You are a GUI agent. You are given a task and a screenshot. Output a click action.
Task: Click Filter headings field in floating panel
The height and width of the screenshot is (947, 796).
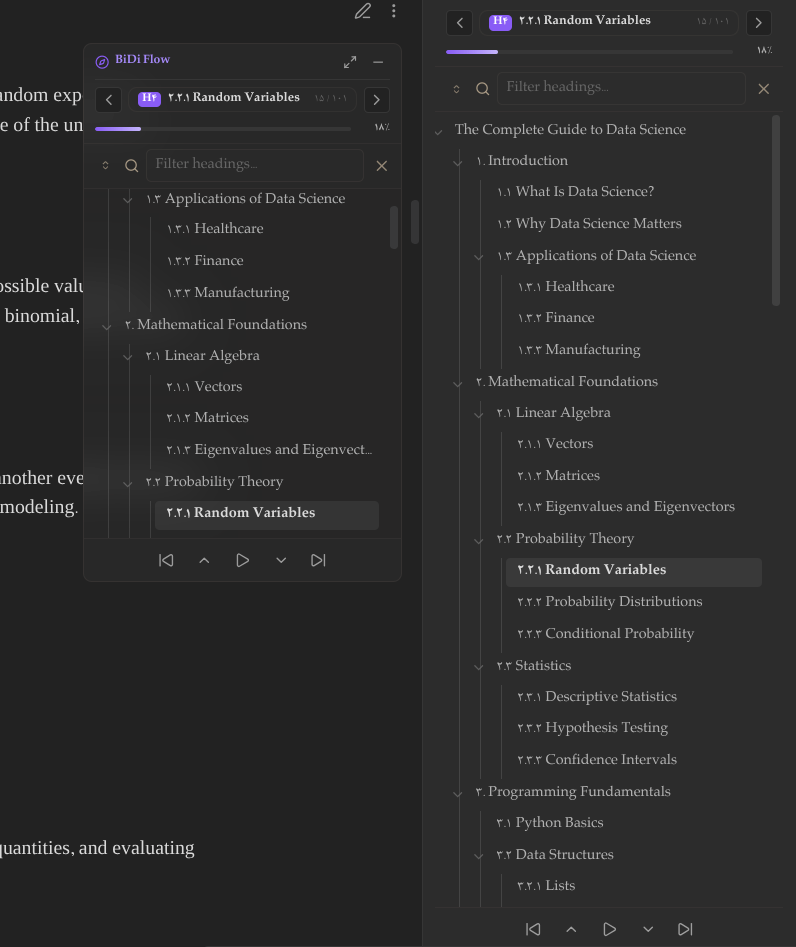pyautogui.click(x=255, y=165)
